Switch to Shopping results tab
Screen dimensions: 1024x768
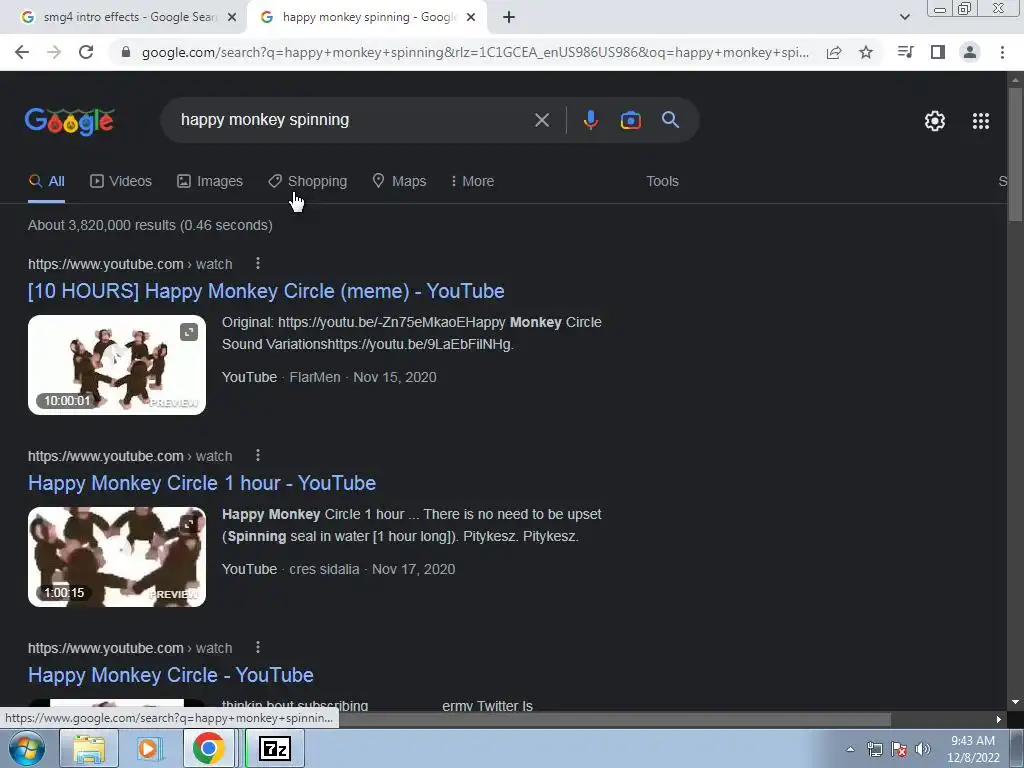(x=308, y=182)
